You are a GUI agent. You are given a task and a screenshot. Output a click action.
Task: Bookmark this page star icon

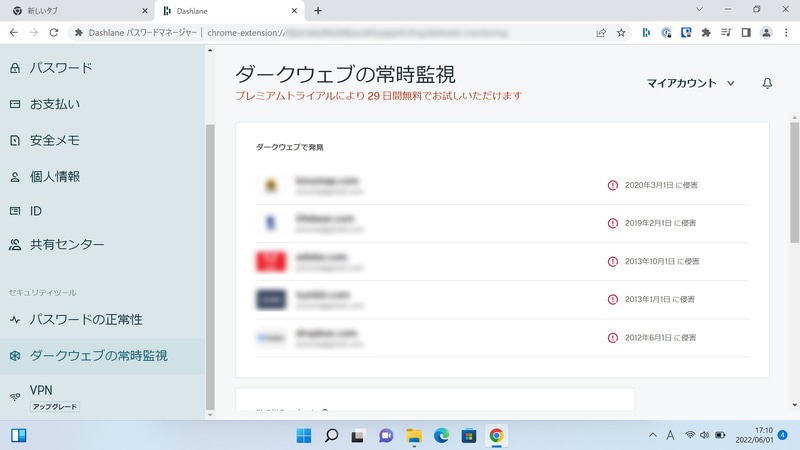pyautogui.click(x=621, y=33)
